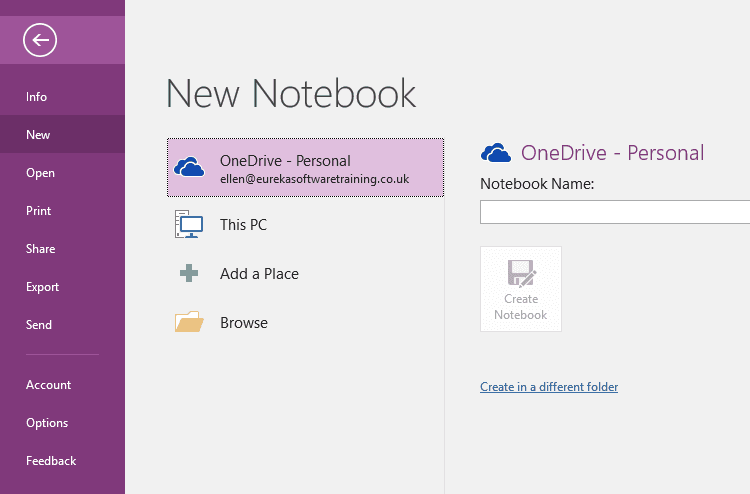Viewport: 750px width, 494px height.
Task: Click the Notebook Name: label
Action: pos(537,184)
